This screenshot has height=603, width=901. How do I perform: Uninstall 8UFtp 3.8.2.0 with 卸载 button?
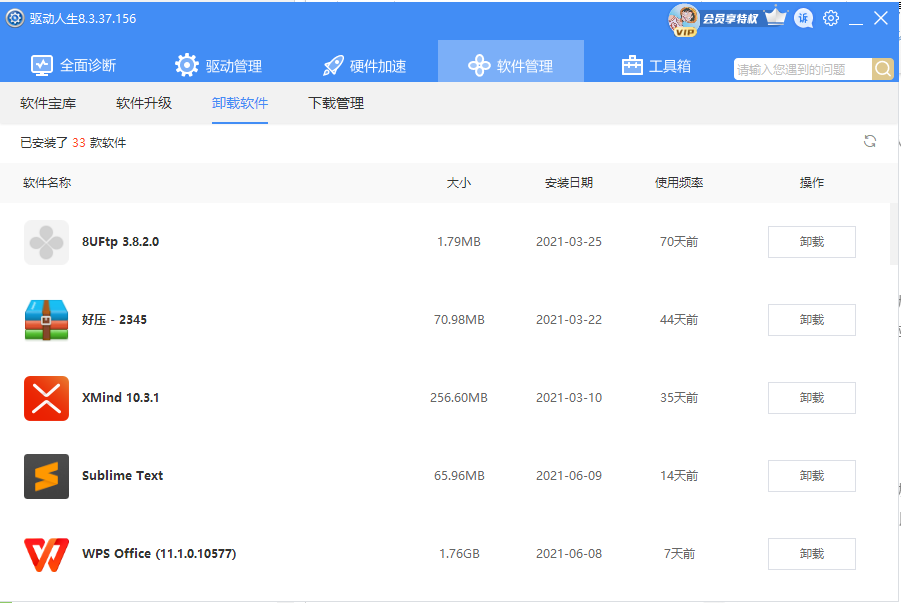tap(811, 242)
